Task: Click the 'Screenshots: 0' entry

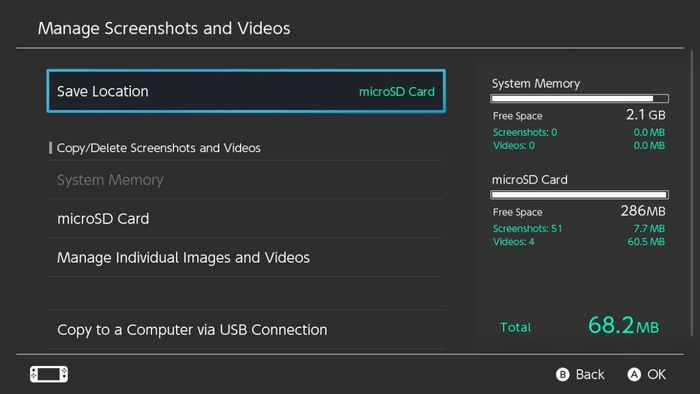Action: pos(525,133)
